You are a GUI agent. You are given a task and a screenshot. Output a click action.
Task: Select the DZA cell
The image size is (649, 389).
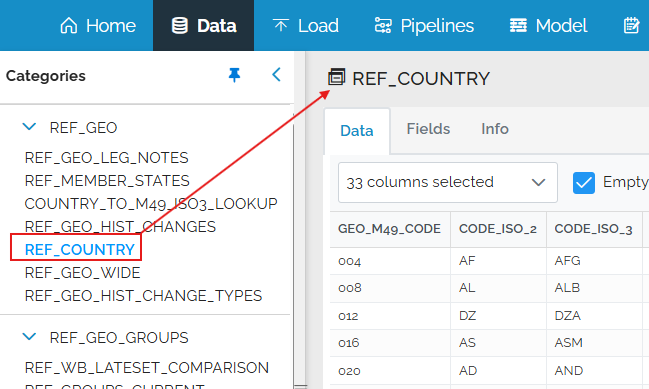click(594, 316)
